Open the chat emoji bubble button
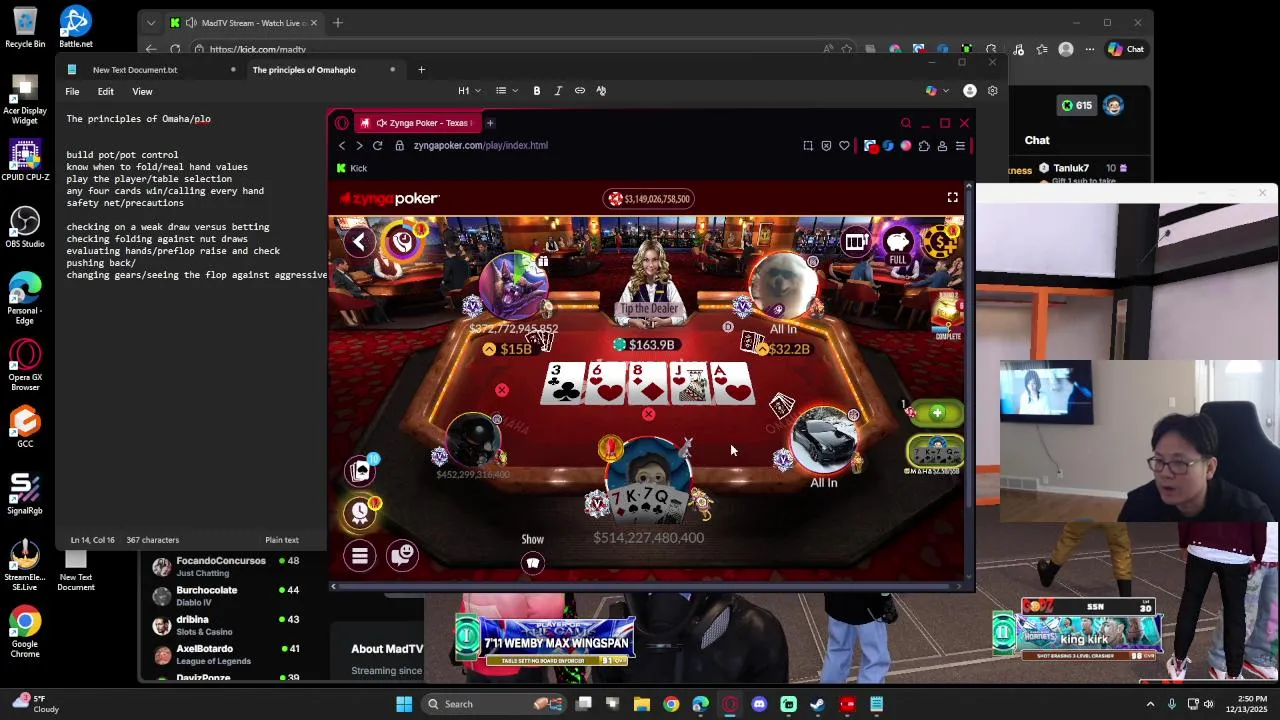The image size is (1280, 720). (x=403, y=555)
